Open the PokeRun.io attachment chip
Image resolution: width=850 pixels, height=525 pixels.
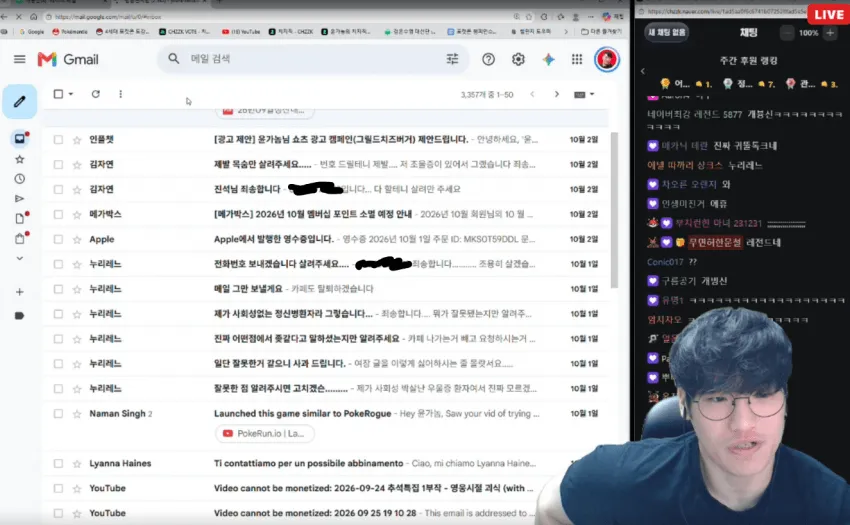pyautogui.click(x=265, y=434)
